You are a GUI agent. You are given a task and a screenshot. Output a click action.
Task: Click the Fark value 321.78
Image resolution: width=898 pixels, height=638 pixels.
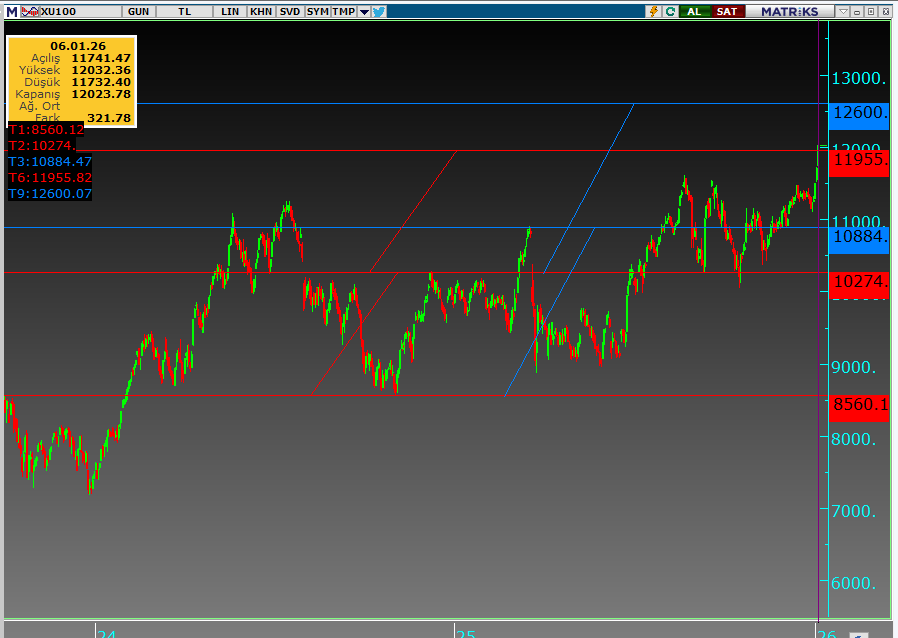[109, 118]
